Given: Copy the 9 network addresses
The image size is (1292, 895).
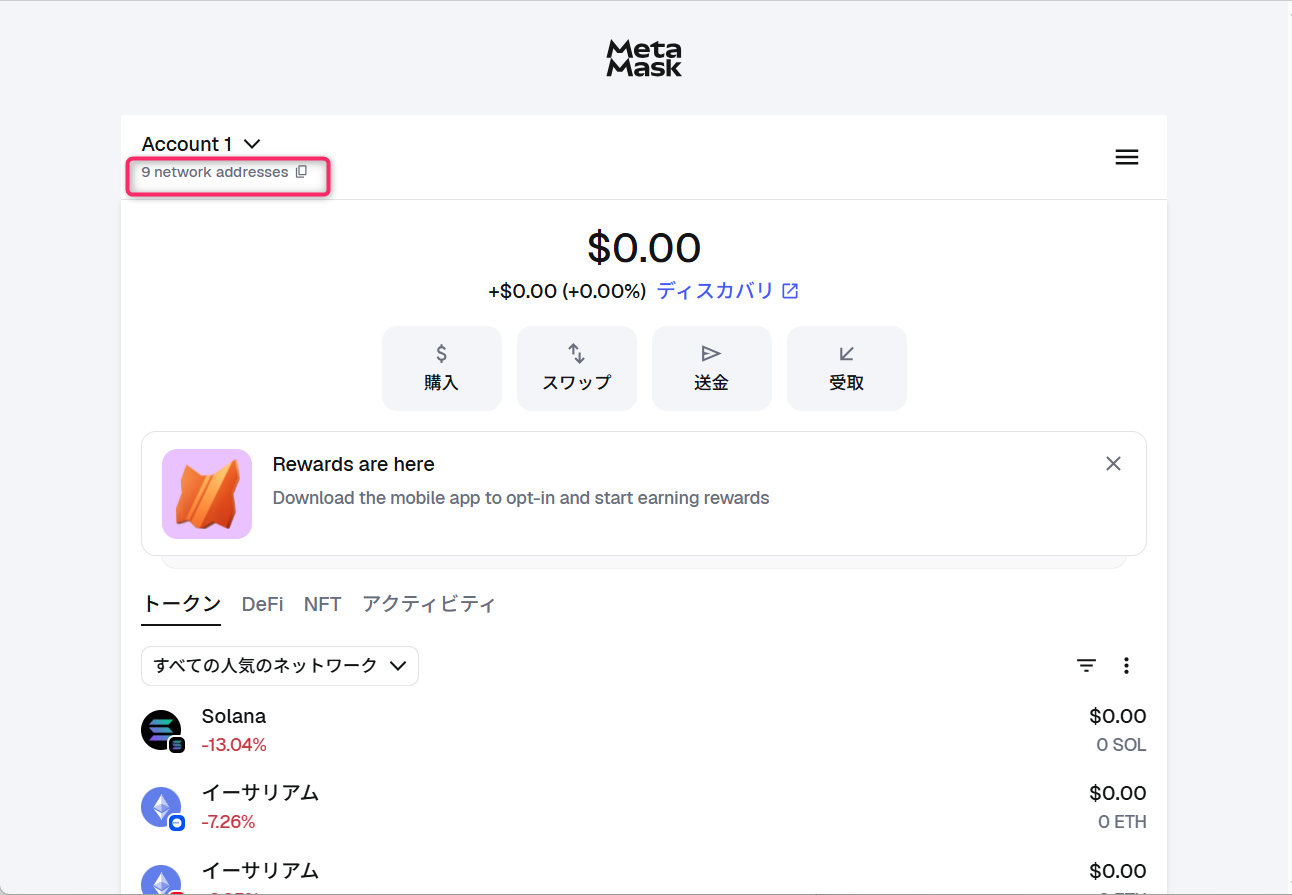Looking at the screenshot, I should 301,172.
